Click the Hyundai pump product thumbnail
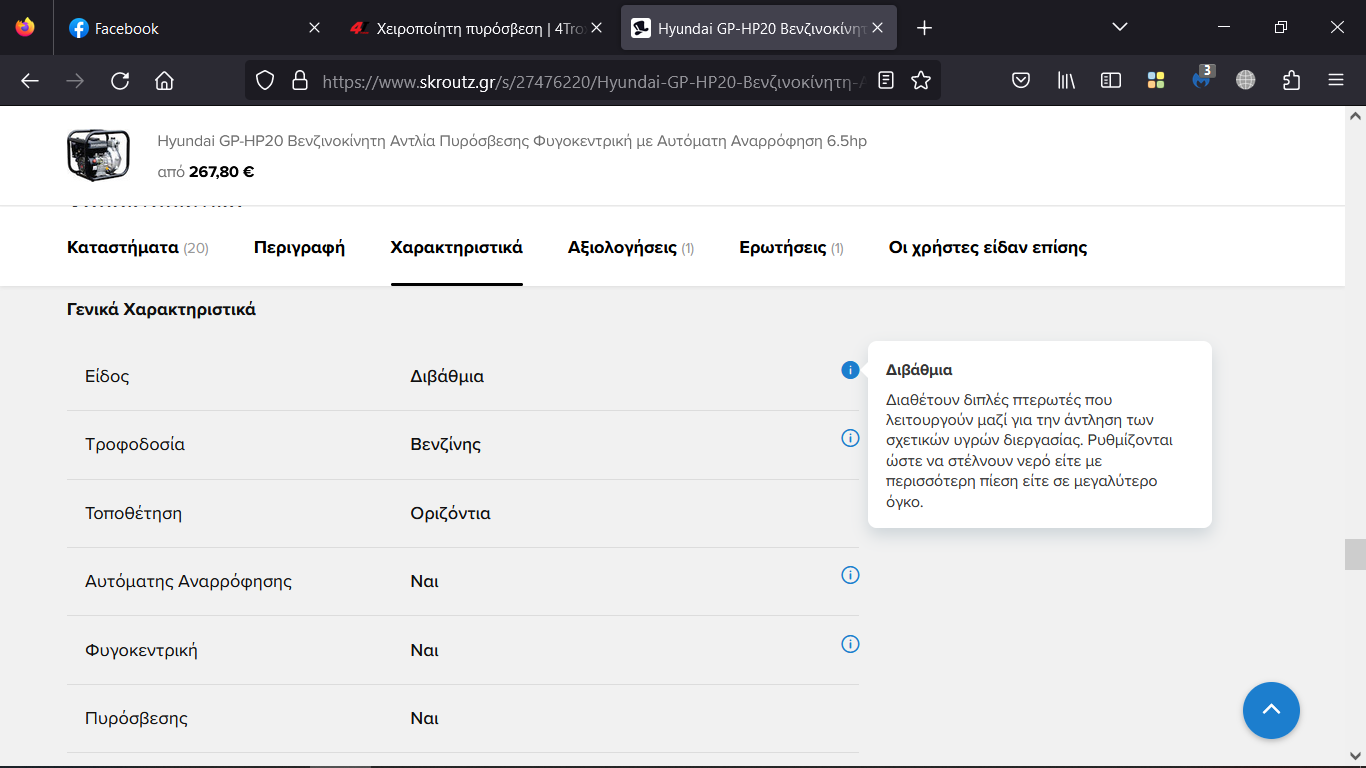The height and width of the screenshot is (768, 1366). pos(97,155)
